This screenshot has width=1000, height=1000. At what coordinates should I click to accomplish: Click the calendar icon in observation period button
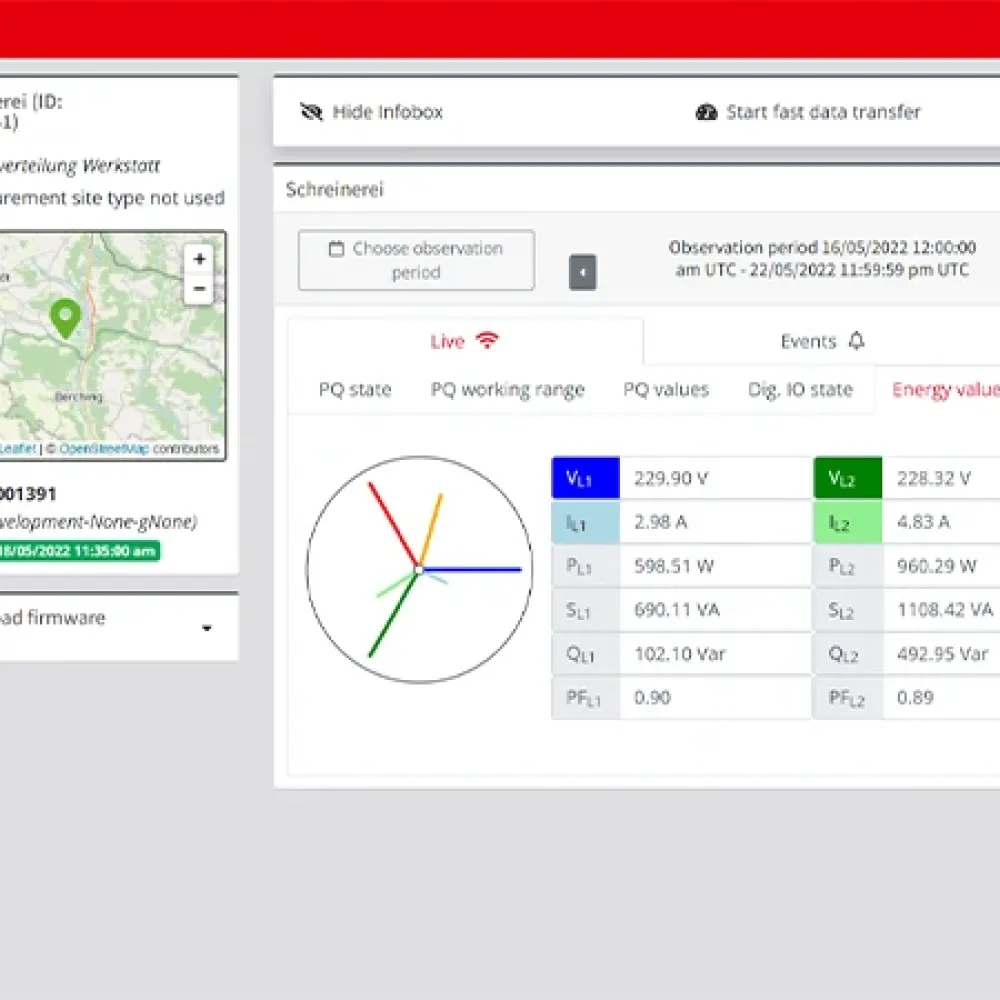[x=336, y=248]
